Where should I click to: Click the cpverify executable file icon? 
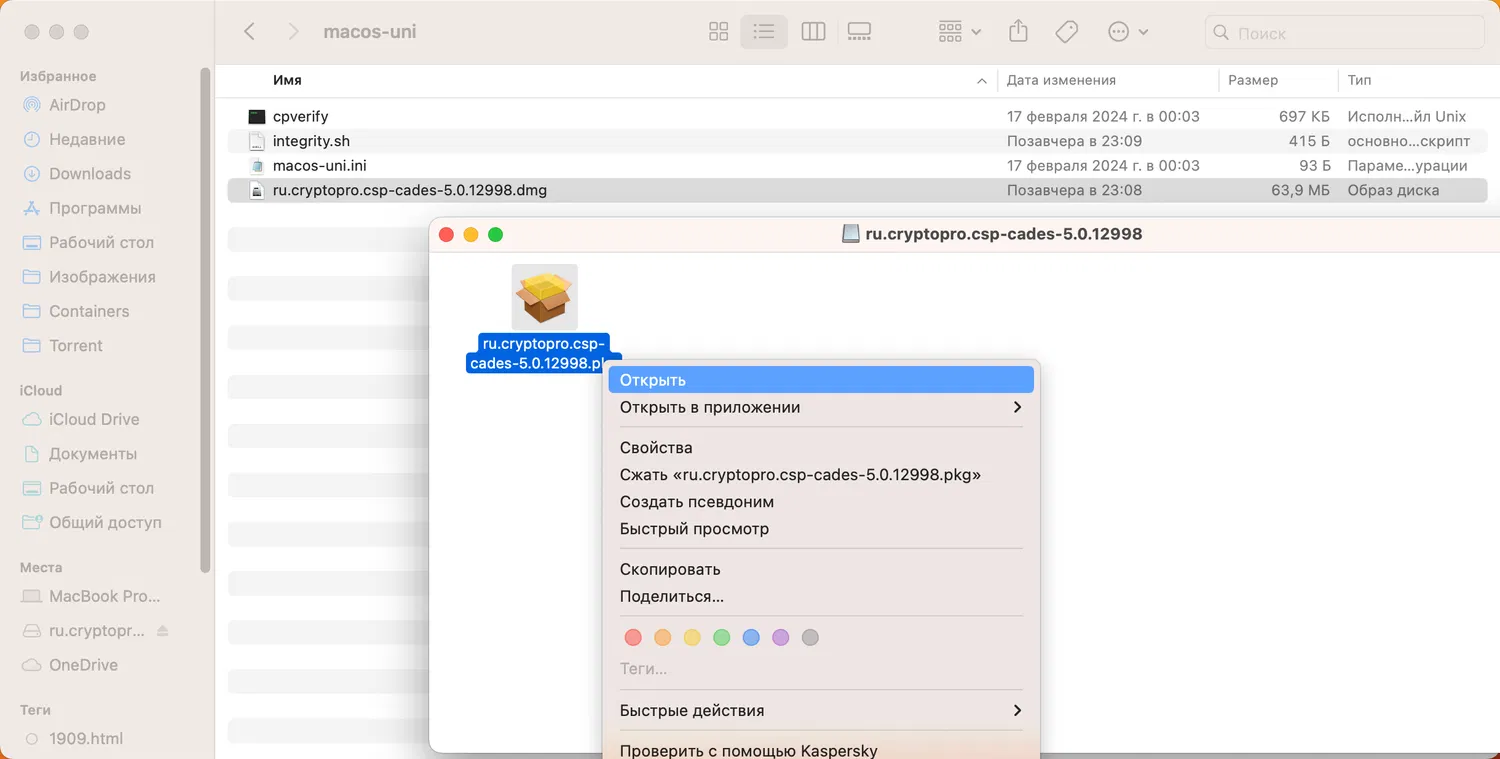pos(257,116)
